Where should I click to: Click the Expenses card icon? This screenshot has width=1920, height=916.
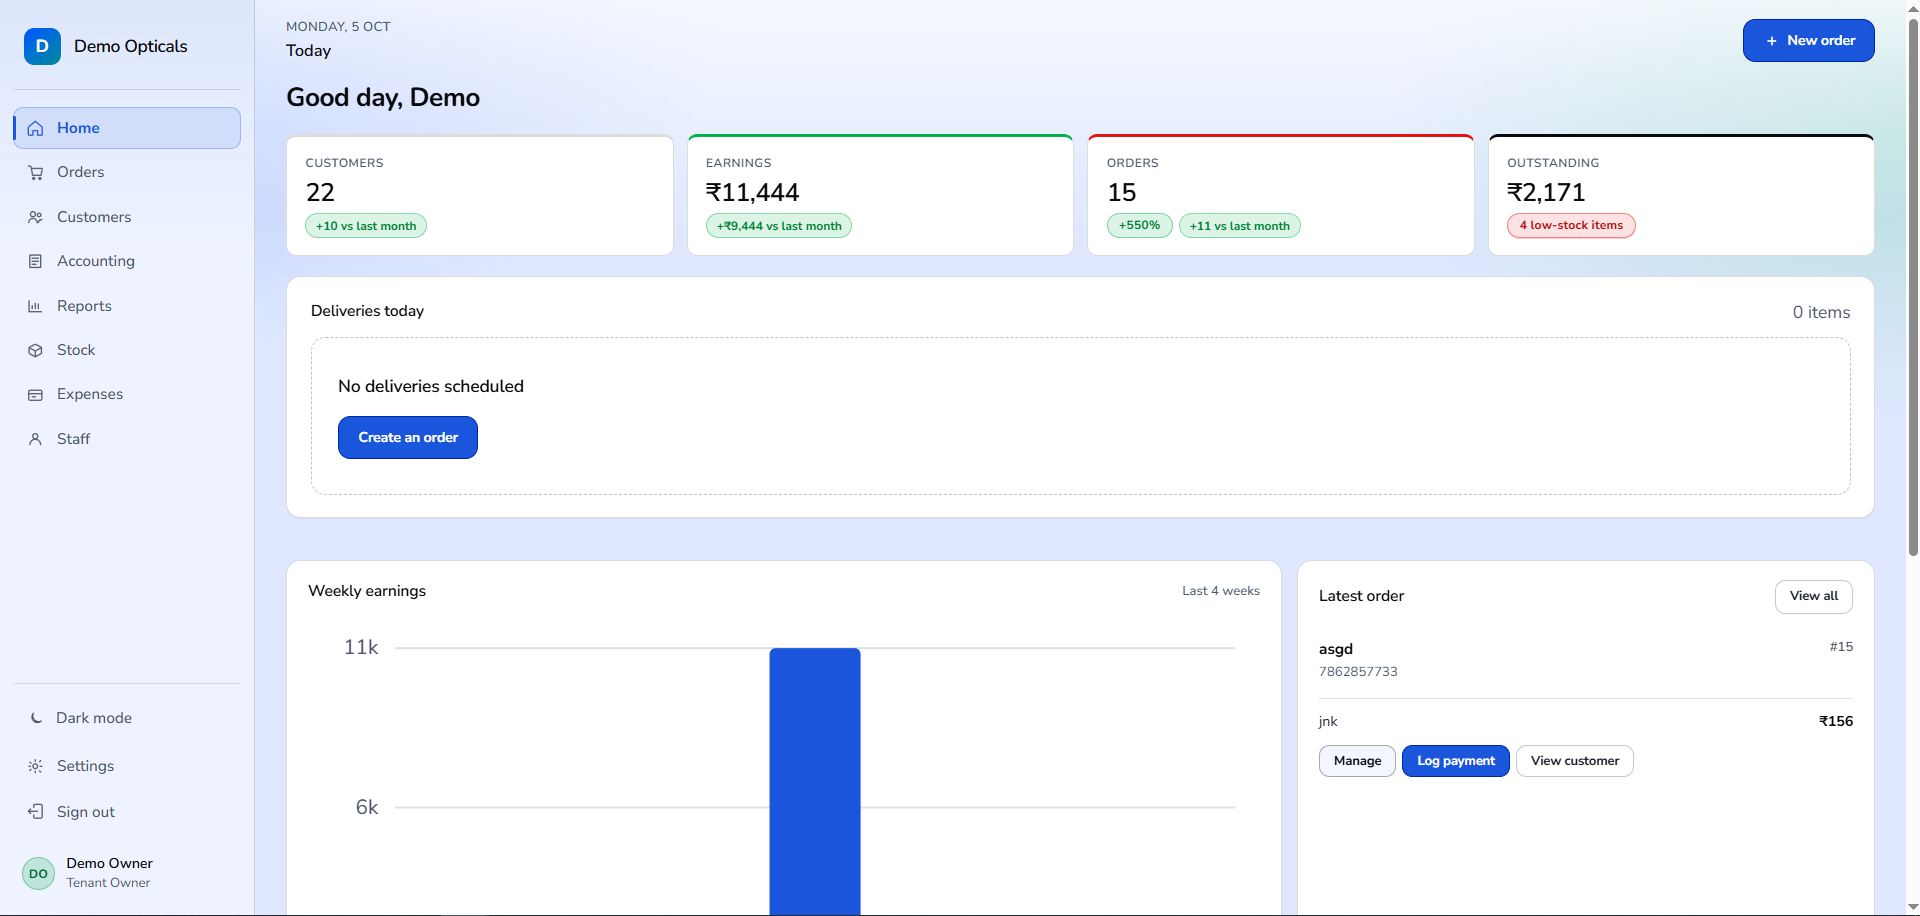tap(35, 394)
